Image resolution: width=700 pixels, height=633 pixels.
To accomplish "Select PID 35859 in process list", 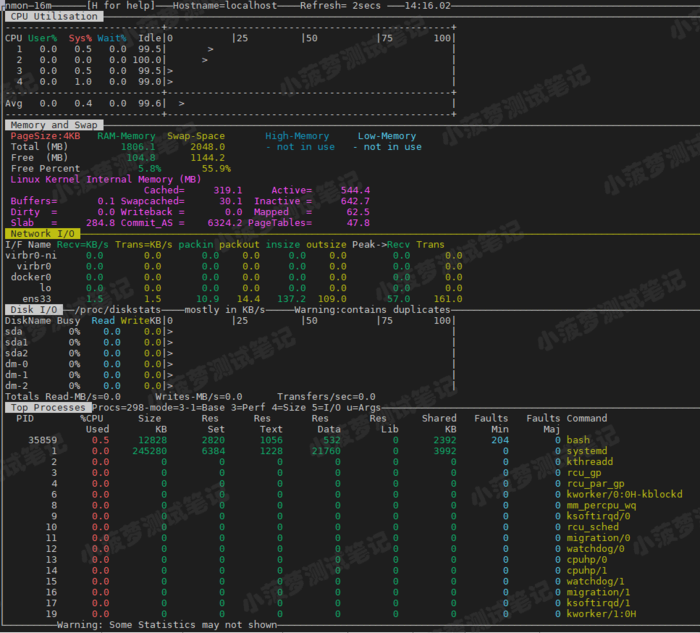I will pos(42,440).
